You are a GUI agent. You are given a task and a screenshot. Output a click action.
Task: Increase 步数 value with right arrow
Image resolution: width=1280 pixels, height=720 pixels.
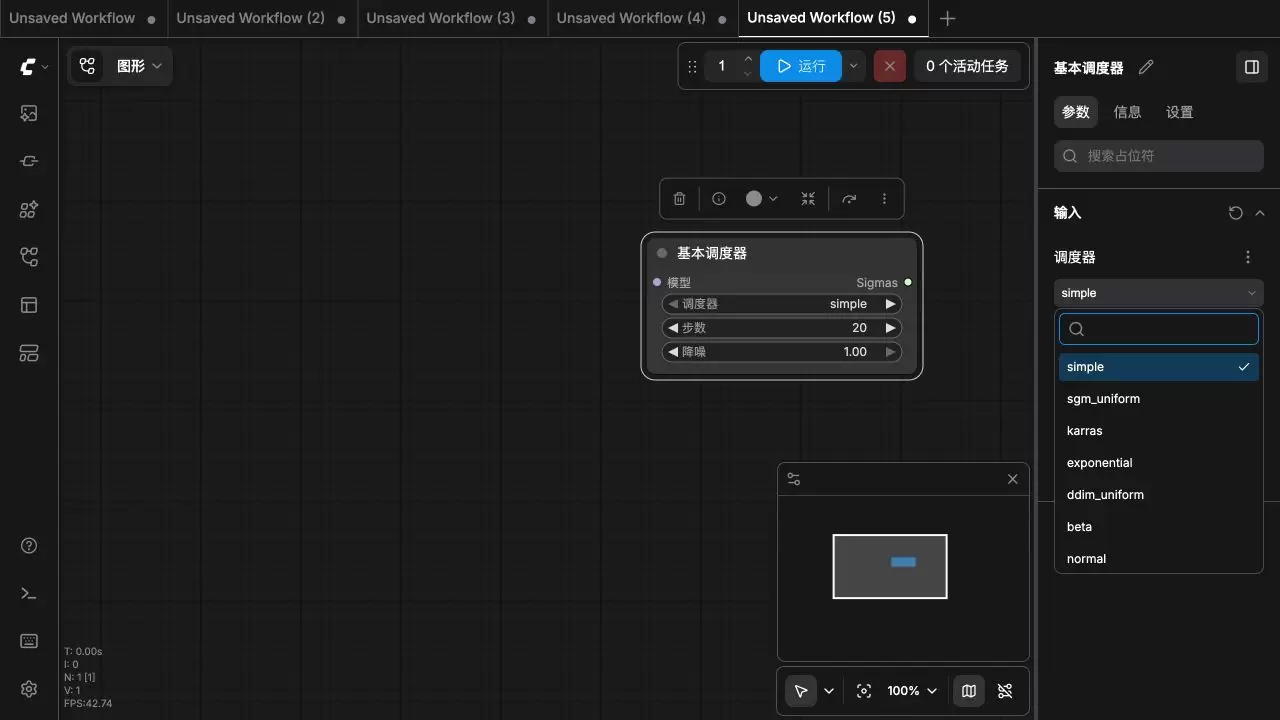tap(890, 328)
